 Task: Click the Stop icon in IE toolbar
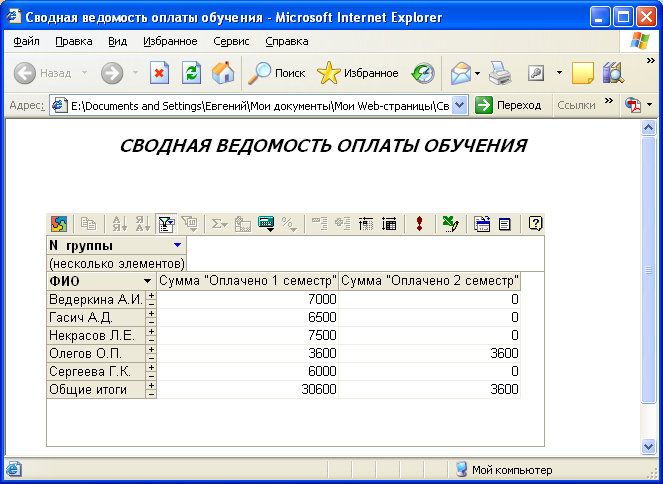pos(159,73)
